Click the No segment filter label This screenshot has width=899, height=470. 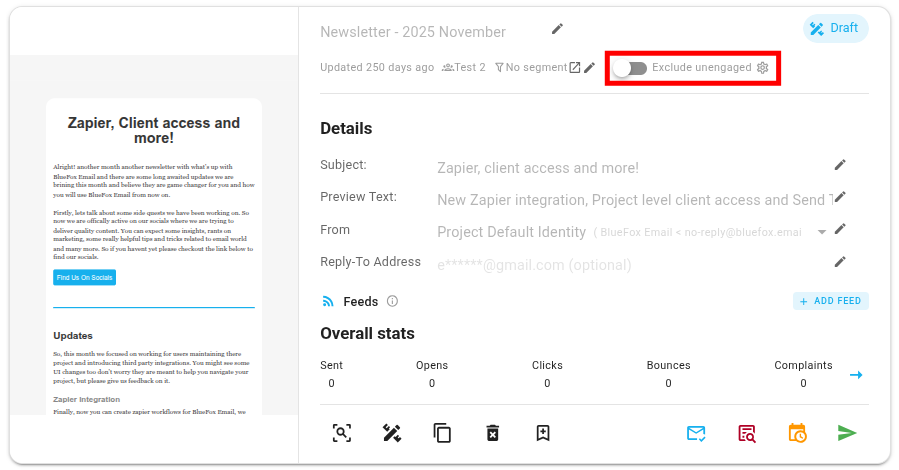click(531, 68)
